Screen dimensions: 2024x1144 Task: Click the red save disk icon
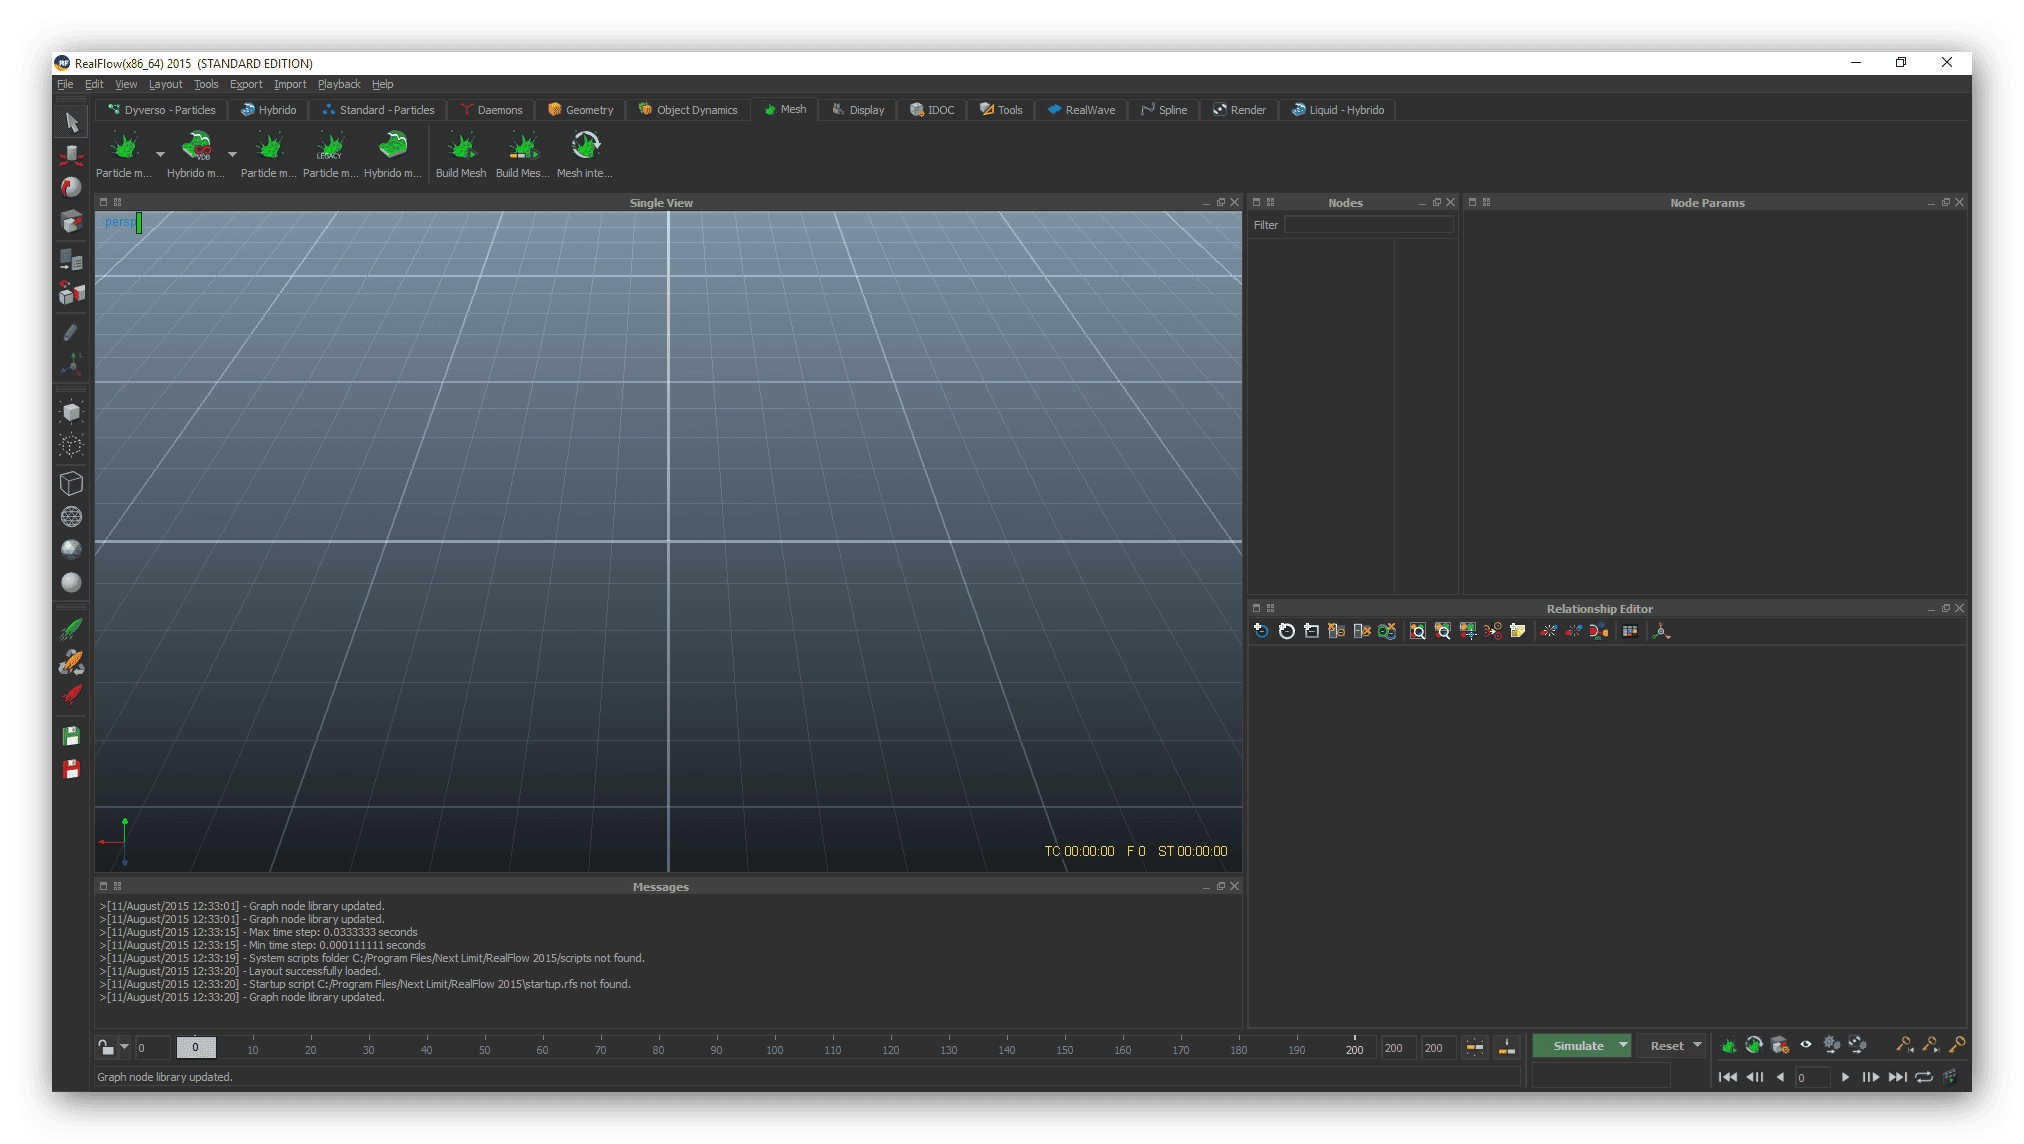click(71, 769)
